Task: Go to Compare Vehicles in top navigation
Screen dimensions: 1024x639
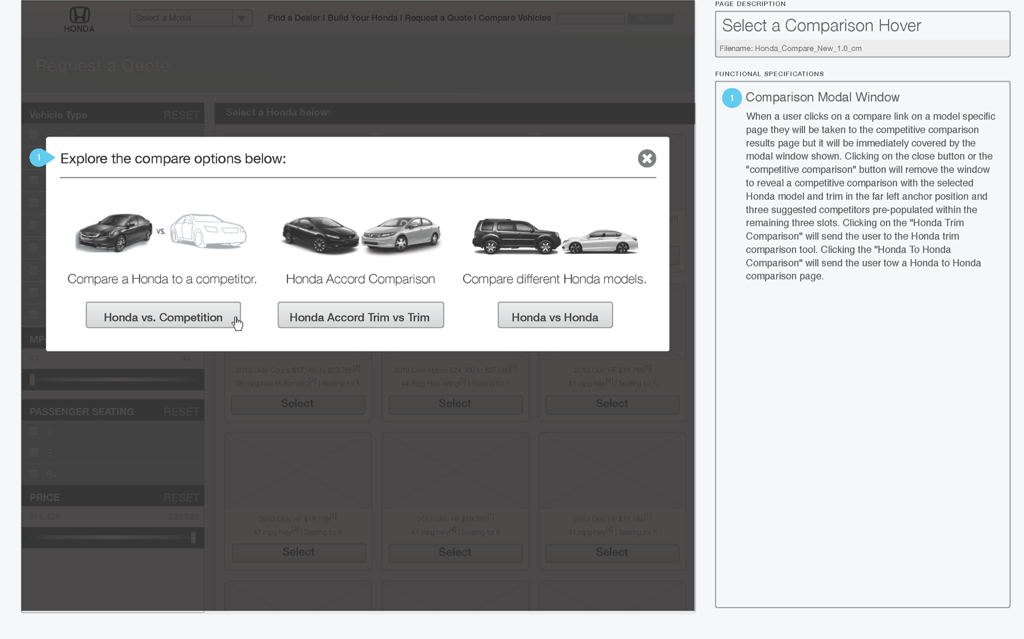Action: click(514, 18)
